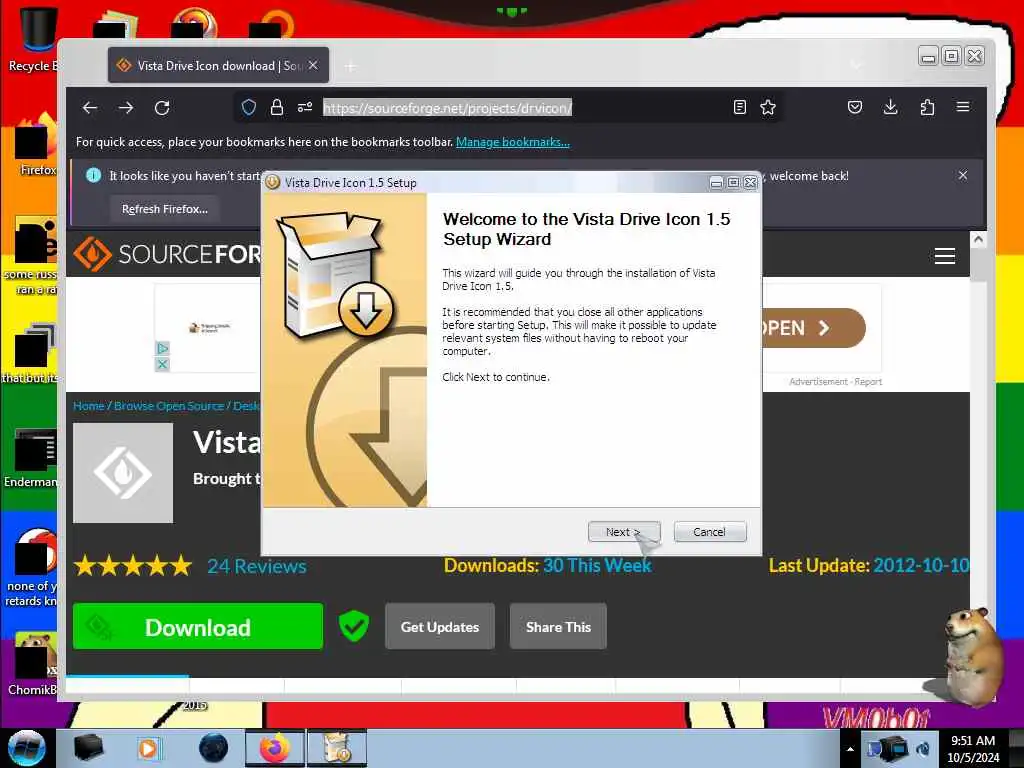Click the ad choices triangle icon
The width and height of the screenshot is (1024, 768).
[x=163, y=348]
